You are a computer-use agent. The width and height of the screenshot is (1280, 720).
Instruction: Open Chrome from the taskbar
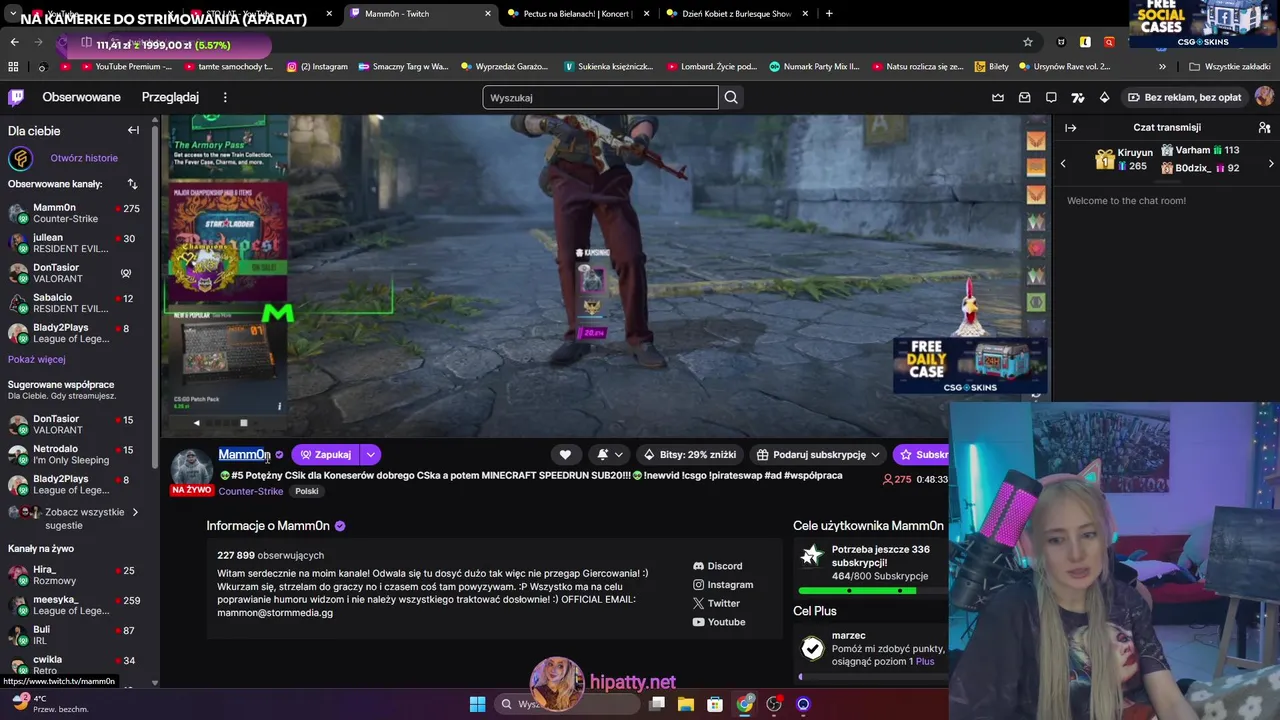(x=745, y=704)
